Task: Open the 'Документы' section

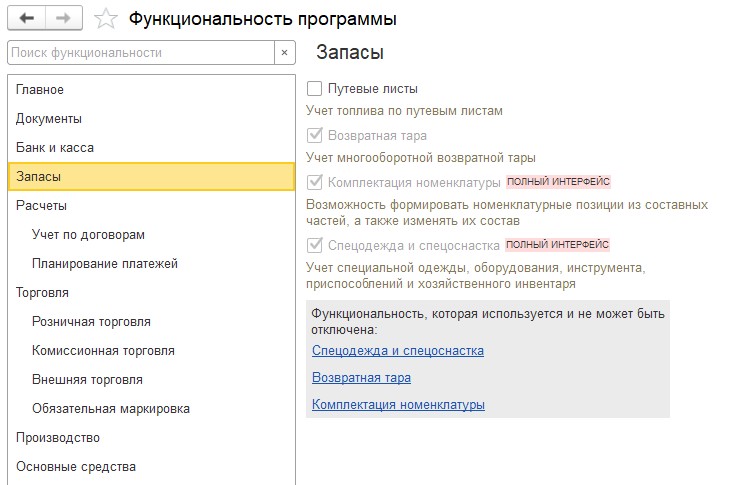Action: (x=152, y=119)
